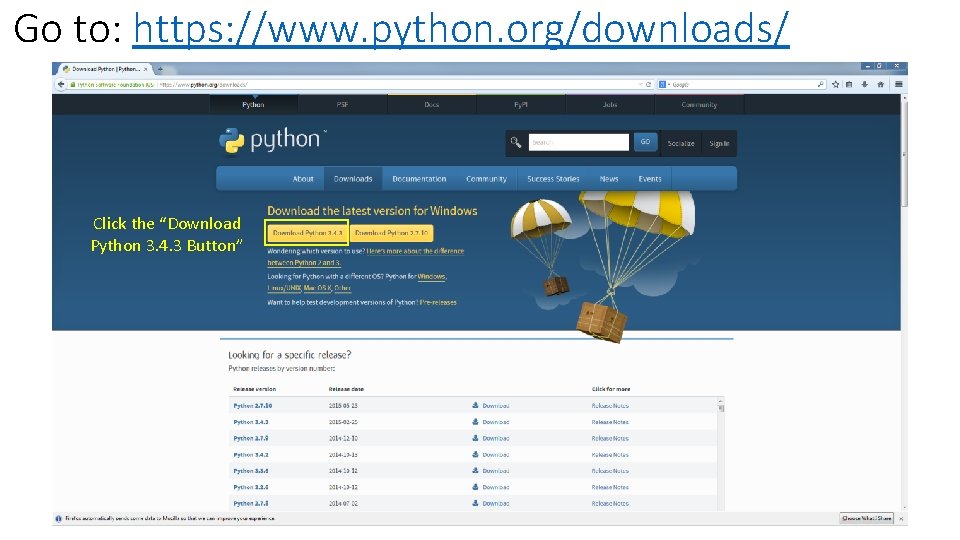
Task: Click the download icon in Python 2.7.8 row
Action: (475, 503)
